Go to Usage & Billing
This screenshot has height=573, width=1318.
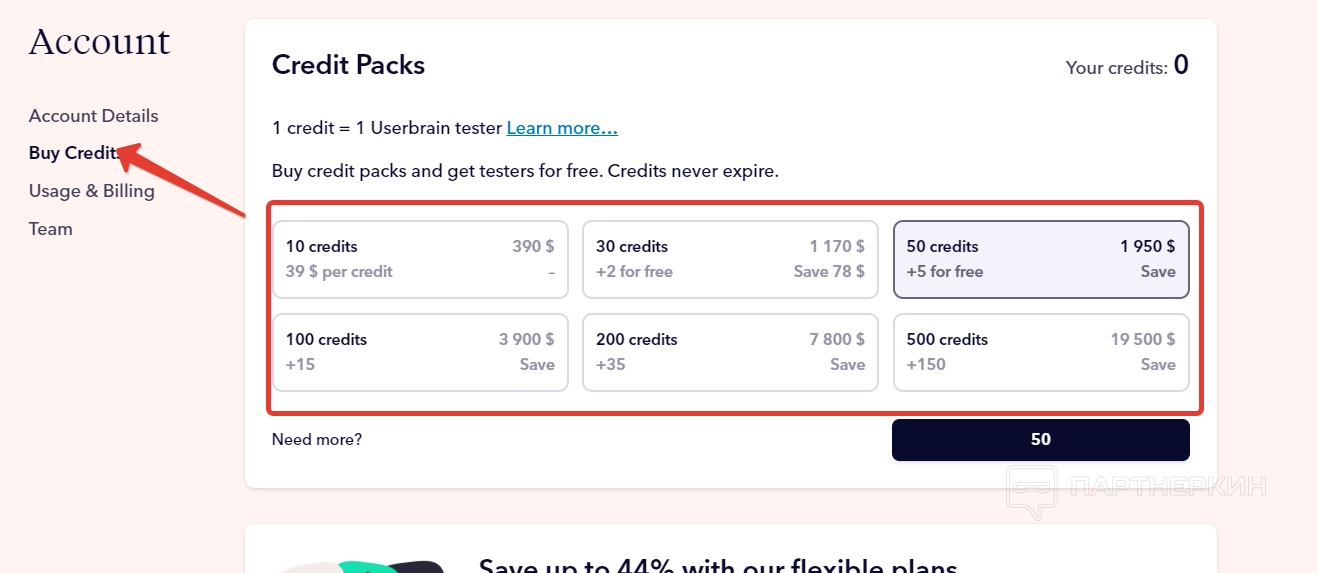91,191
